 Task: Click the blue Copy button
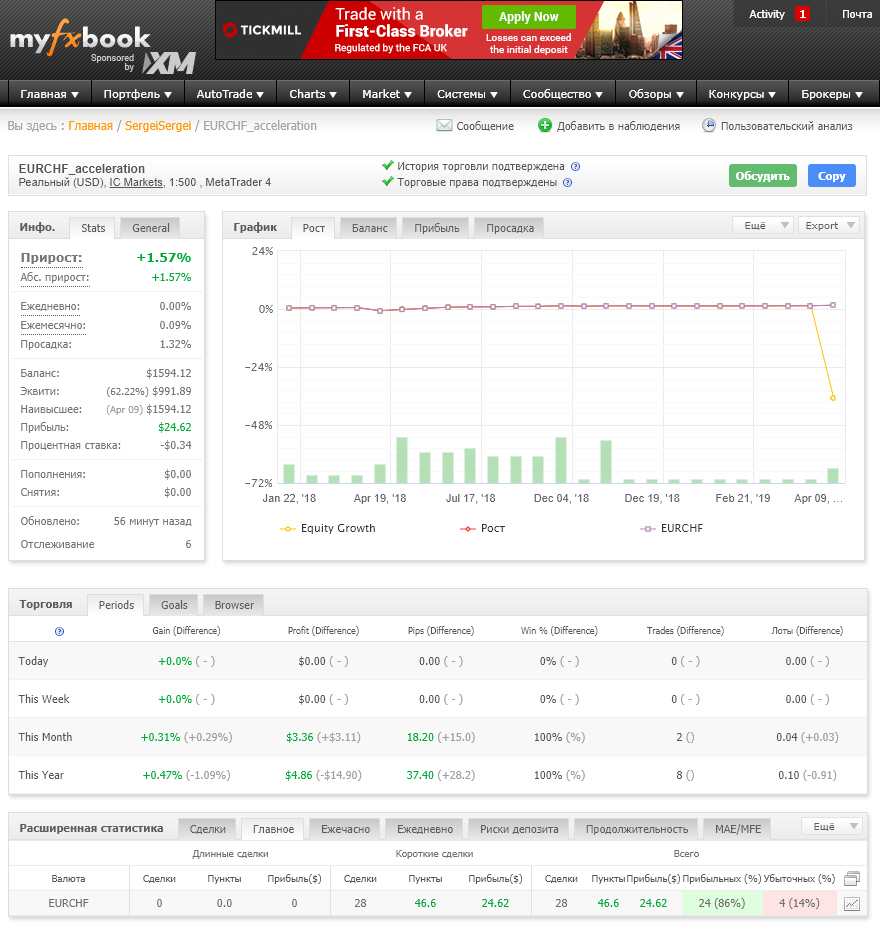[x=831, y=176]
